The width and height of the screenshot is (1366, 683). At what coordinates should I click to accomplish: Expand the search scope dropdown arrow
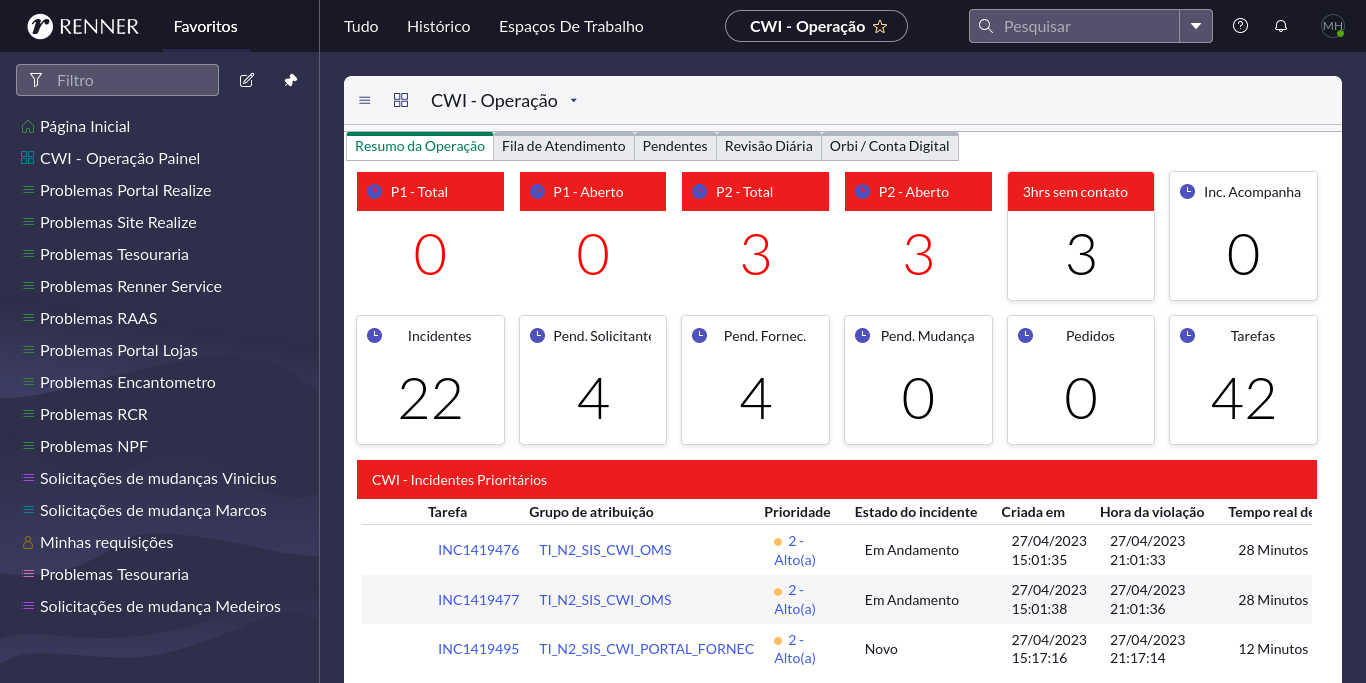click(x=1196, y=26)
